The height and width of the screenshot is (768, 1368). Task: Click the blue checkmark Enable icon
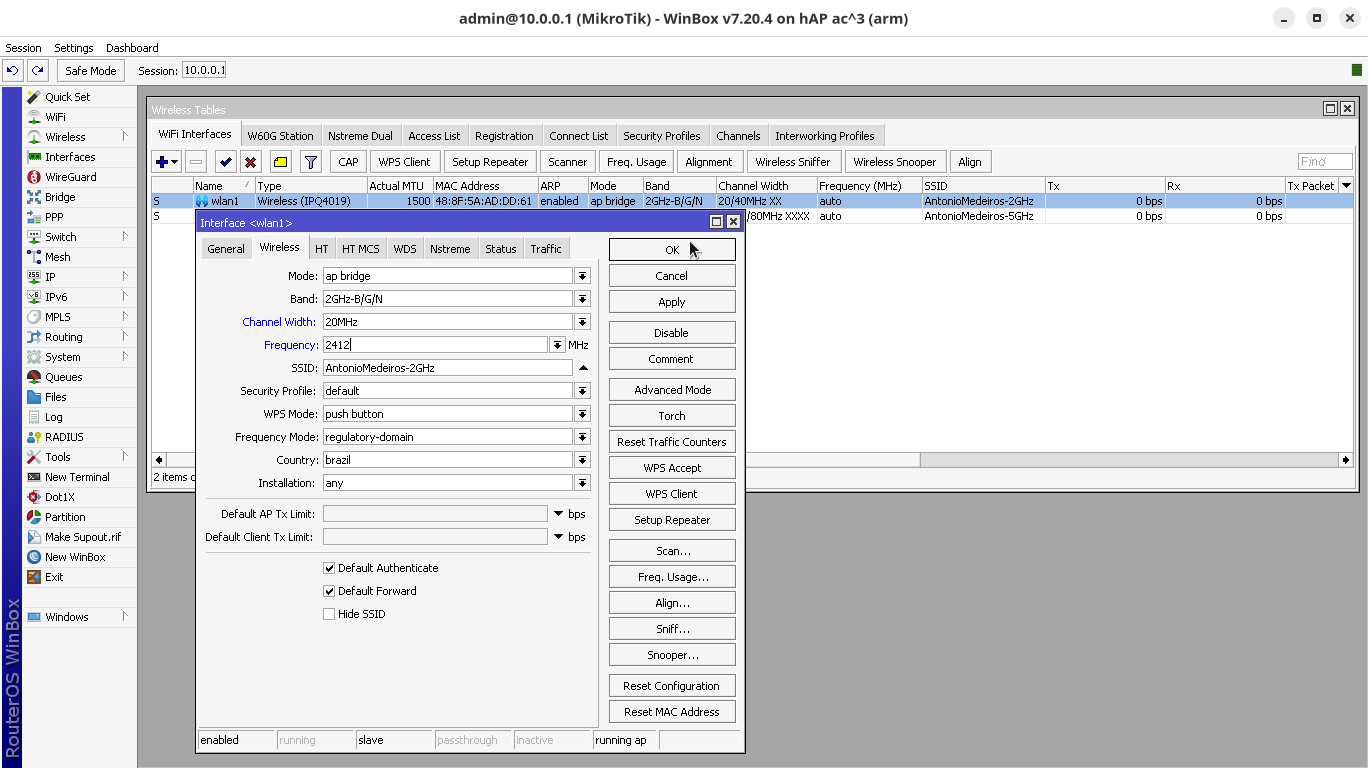tap(225, 162)
